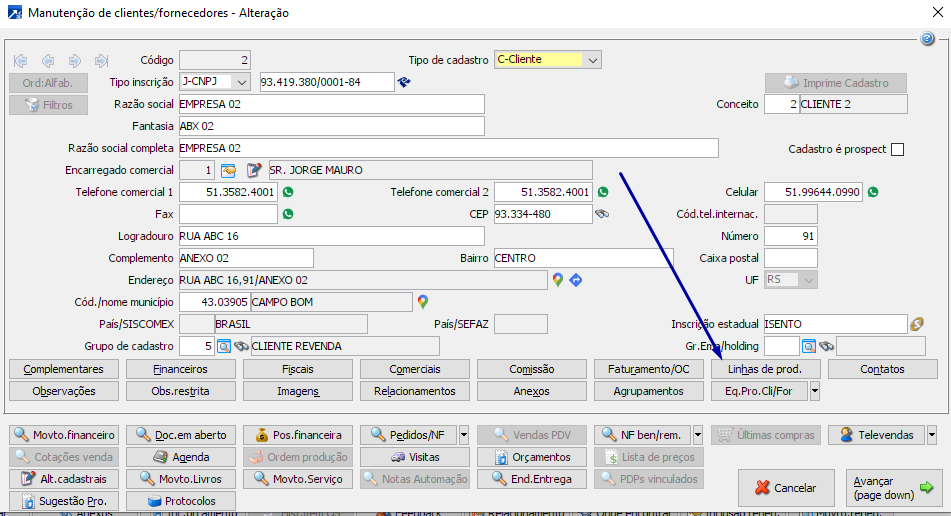The image size is (951, 516).
Task: Open WhatsApp icon beside Celular number
Action: (x=873, y=192)
